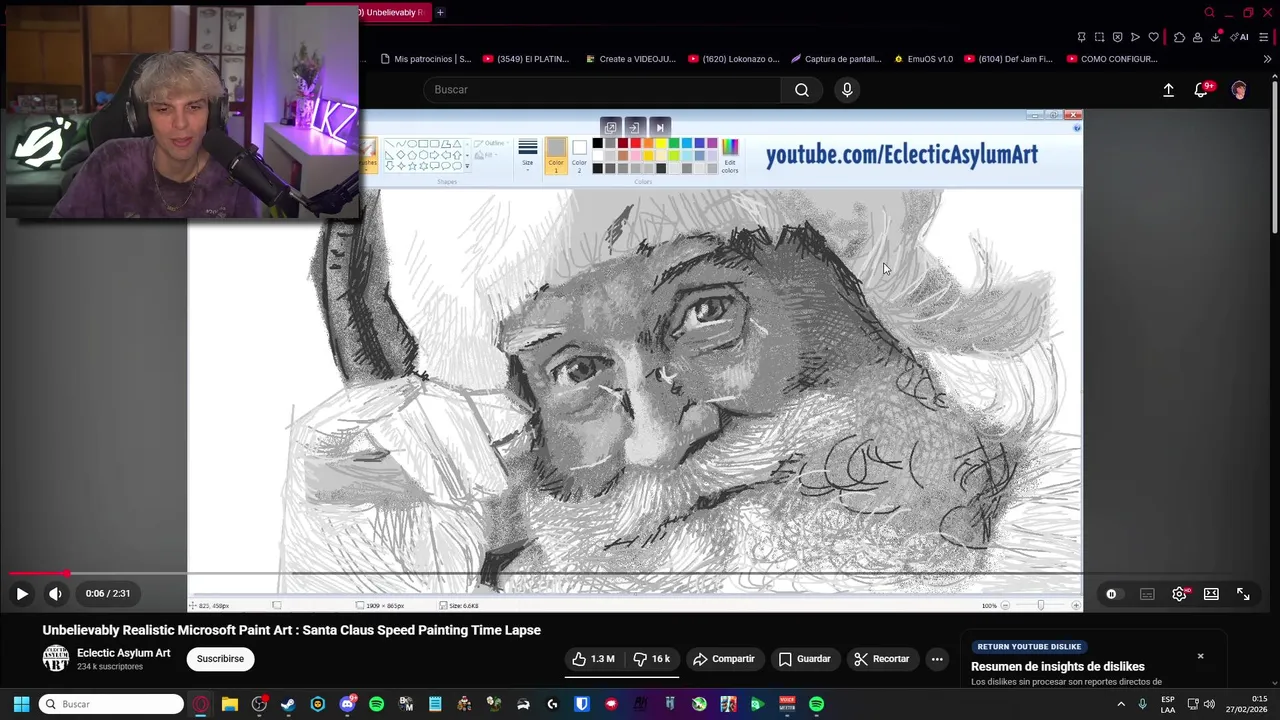Screen dimensions: 1280x720
Task: Select the Unbelievably Realistic browser tab
Action: [x=394, y=12]
